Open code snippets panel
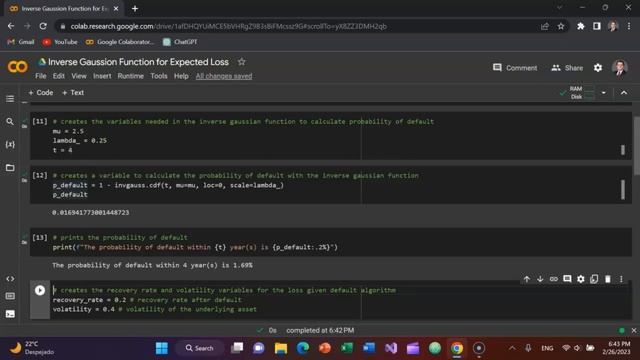Image resolution: width=640 pixels, height=360 pixels. [x=10, y=279]
